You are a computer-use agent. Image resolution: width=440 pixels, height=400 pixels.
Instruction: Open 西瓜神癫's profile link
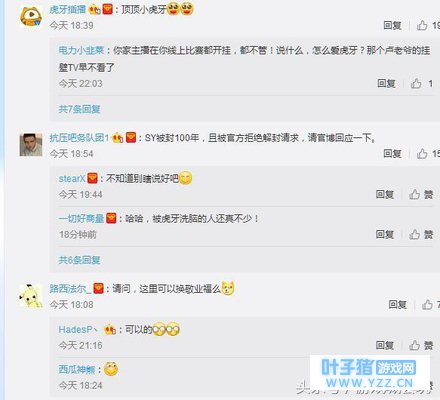[77, 369]
